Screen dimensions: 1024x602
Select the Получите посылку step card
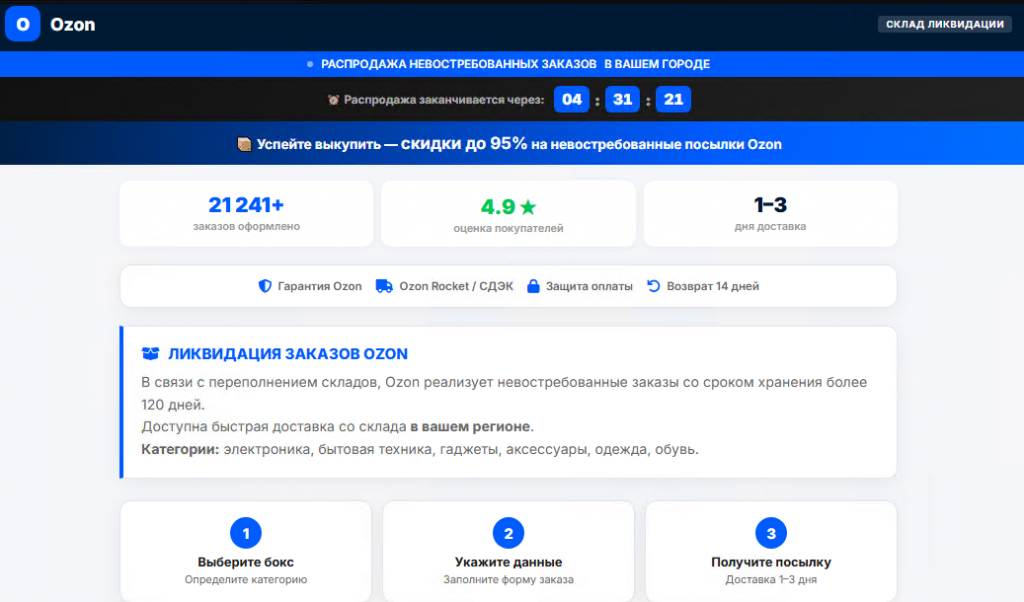point(771,552)
